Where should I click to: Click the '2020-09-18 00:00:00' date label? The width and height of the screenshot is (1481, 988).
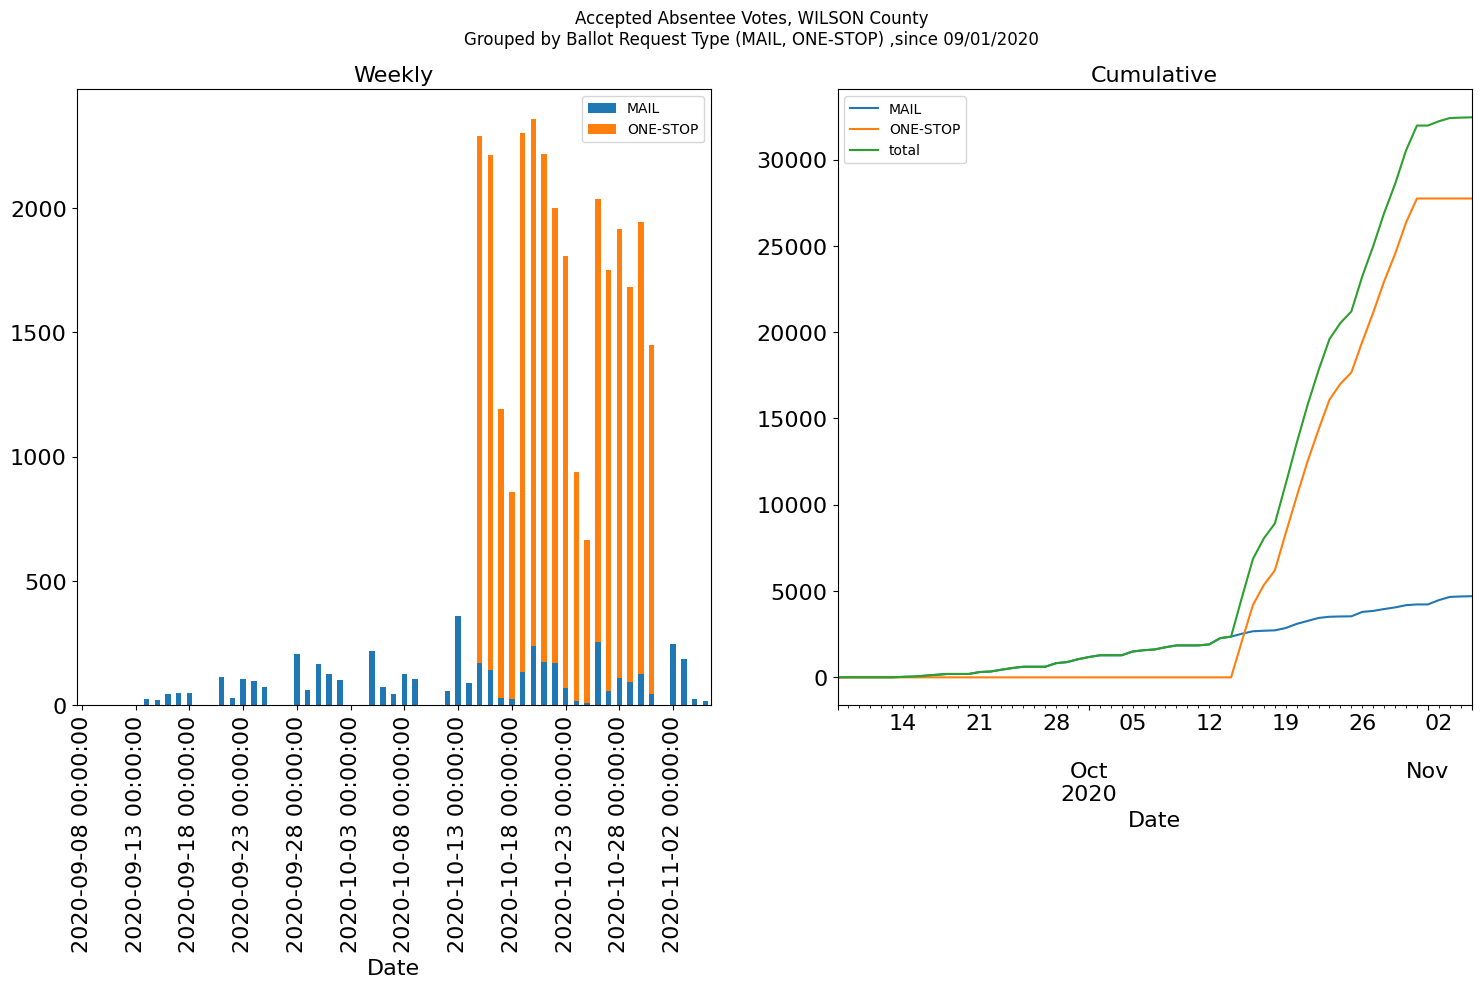(x=189, y=832)
